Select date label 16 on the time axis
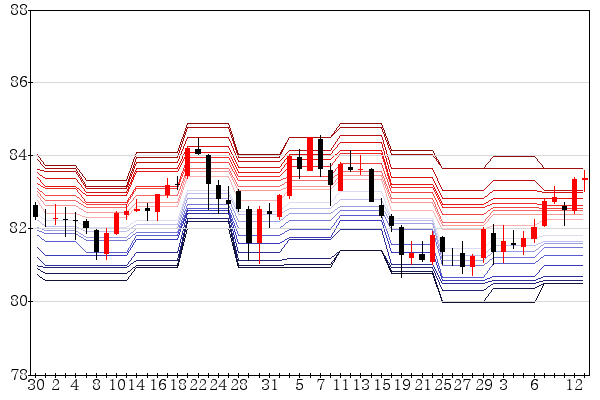 (158, 385)
